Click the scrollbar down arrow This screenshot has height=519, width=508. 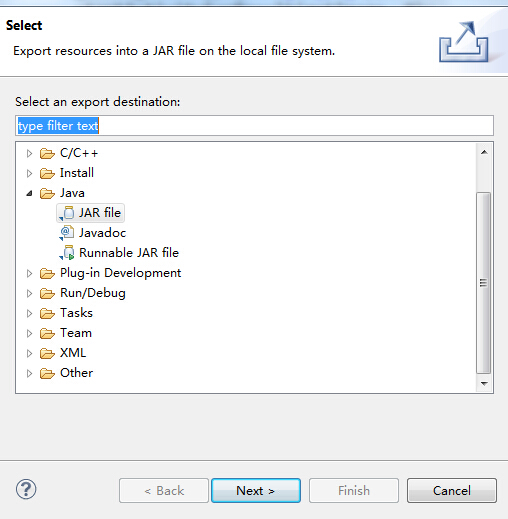[484, 384]
